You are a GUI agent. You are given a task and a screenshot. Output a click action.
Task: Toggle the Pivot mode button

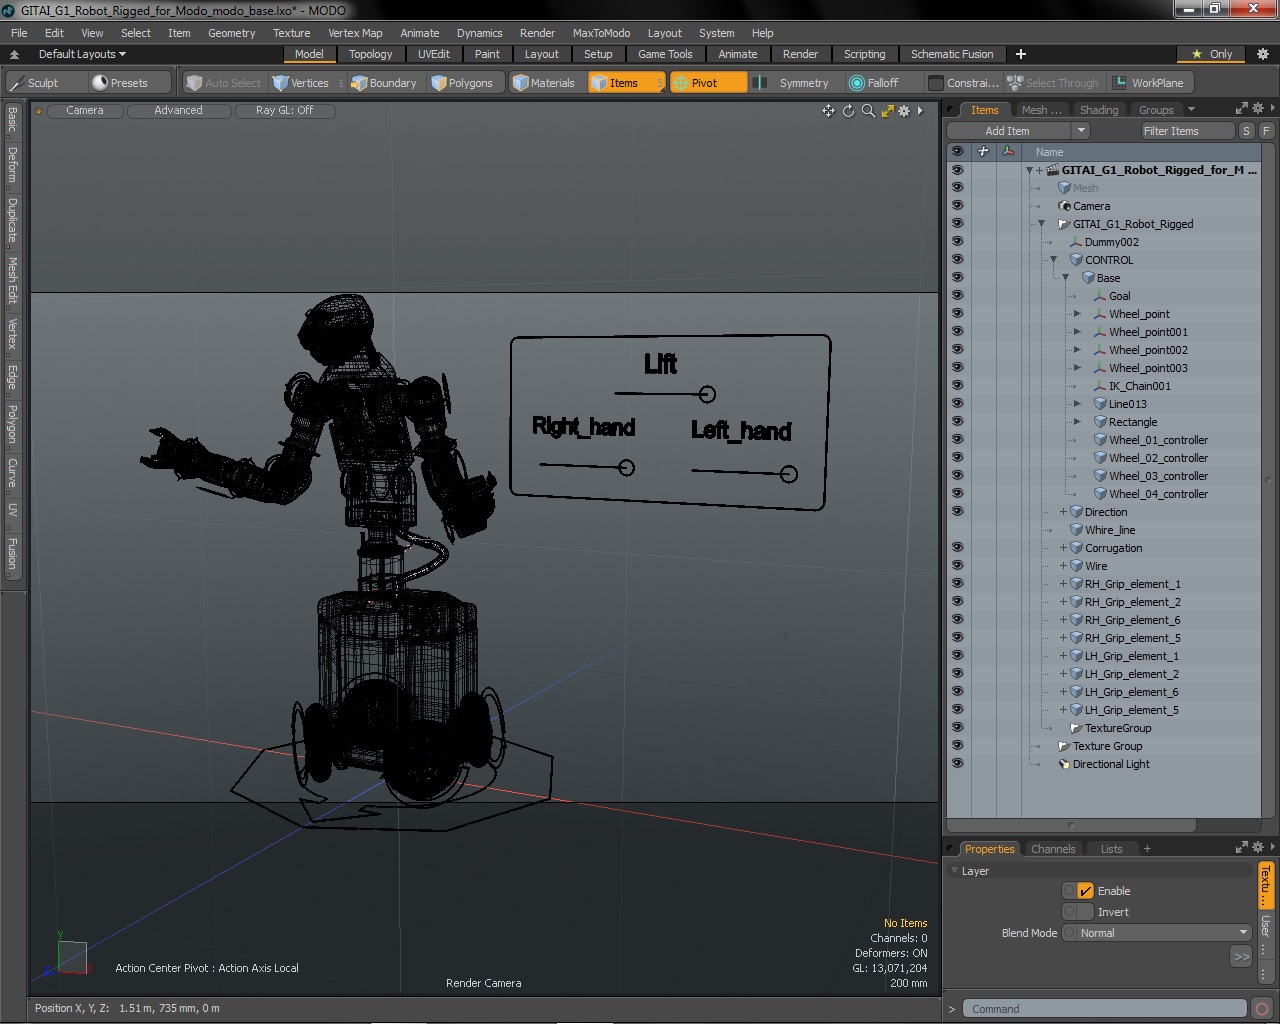click(x=707, y=83)
